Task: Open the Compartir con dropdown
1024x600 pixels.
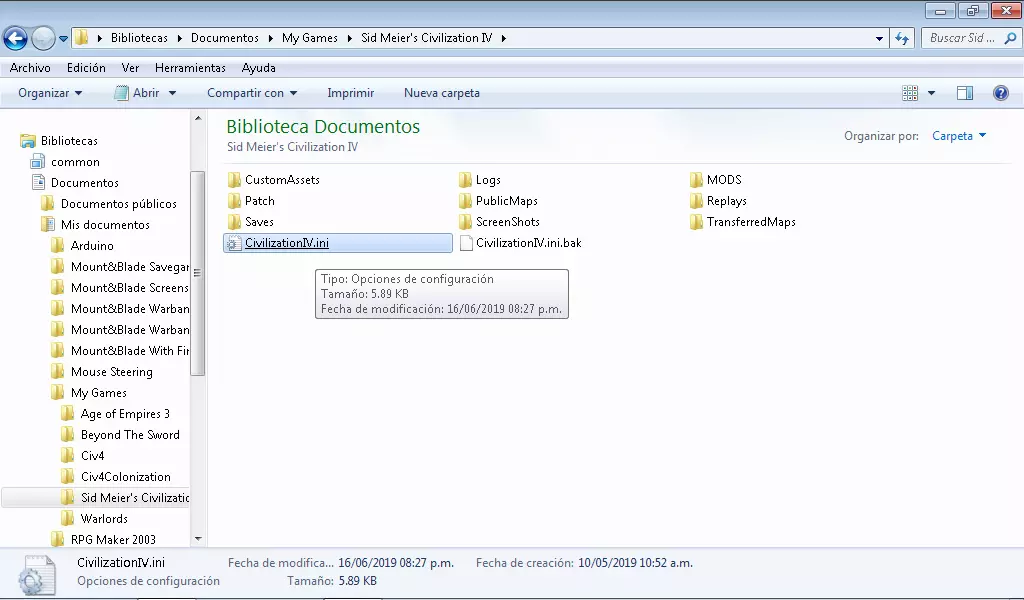Action: 252,93
